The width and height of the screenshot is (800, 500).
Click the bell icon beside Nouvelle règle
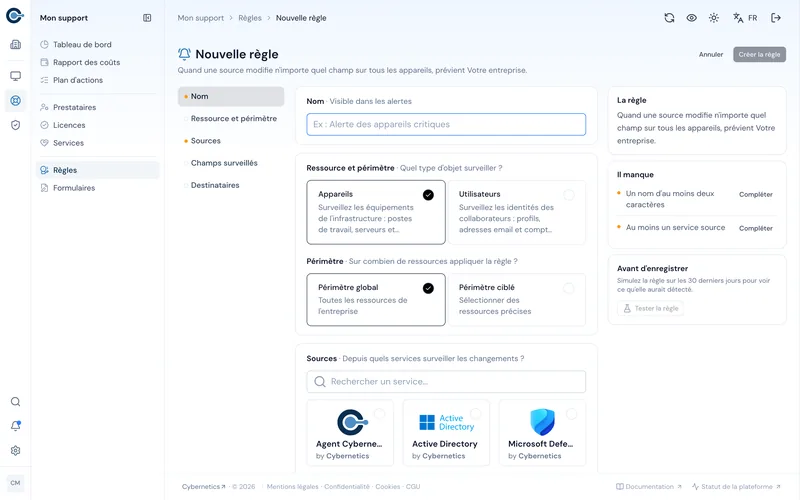[184, 54]
